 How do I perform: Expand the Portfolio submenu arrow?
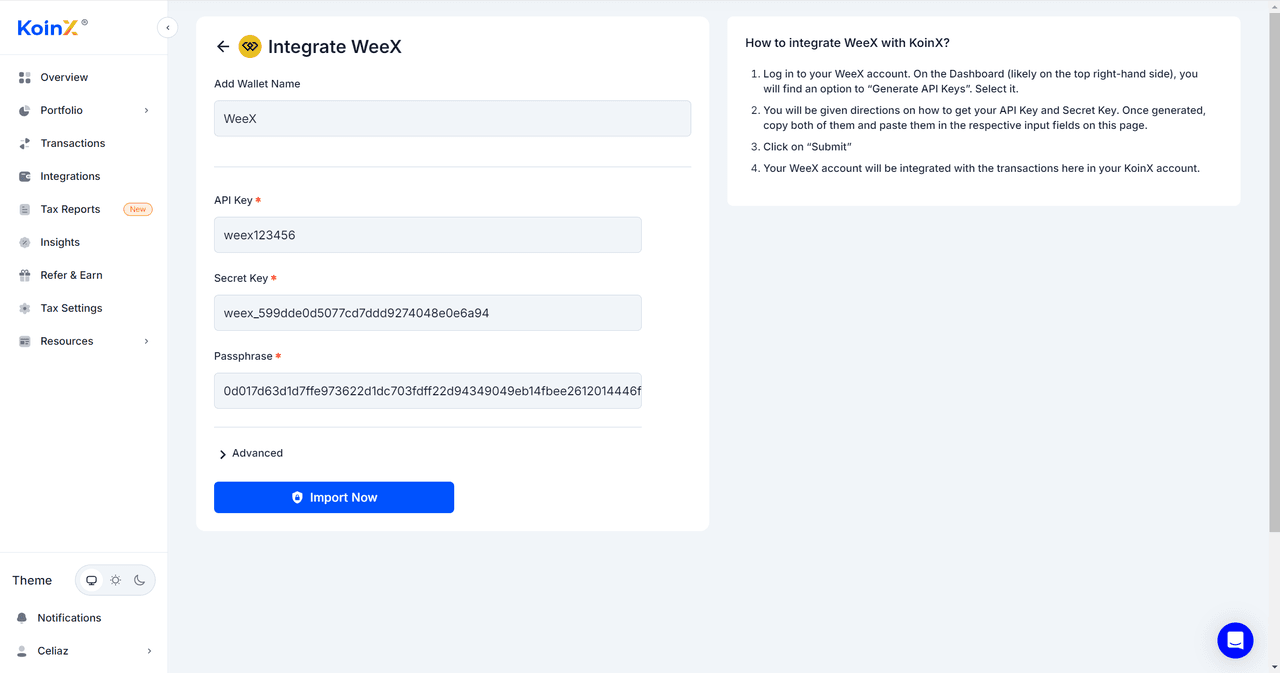147,110
